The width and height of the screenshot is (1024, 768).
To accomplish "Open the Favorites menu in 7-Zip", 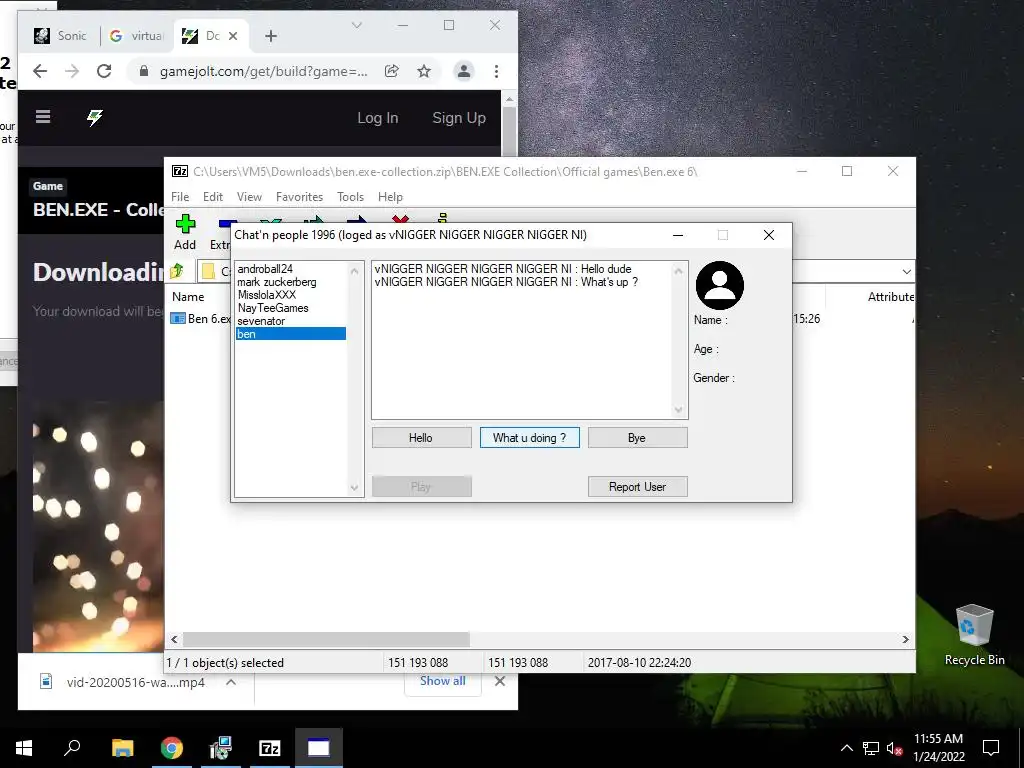I will (x=299, y=197).
